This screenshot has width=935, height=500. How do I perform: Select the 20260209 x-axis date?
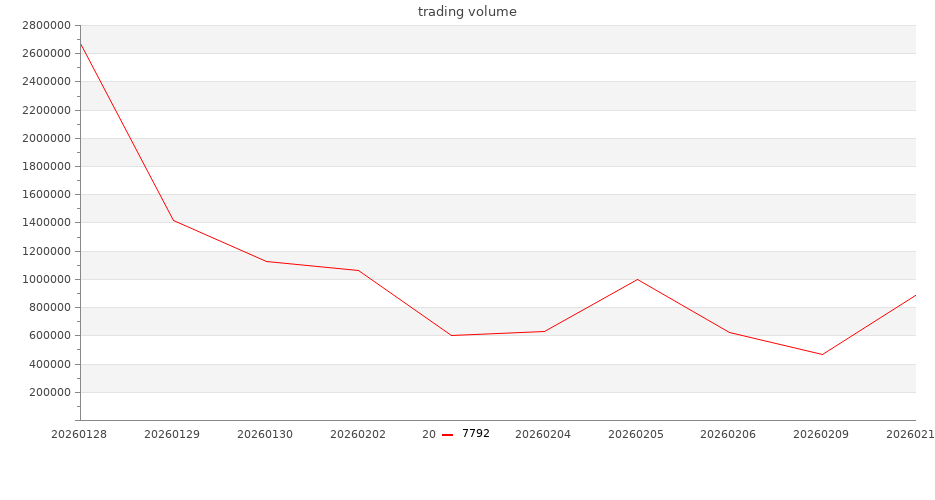coord(821,434)
